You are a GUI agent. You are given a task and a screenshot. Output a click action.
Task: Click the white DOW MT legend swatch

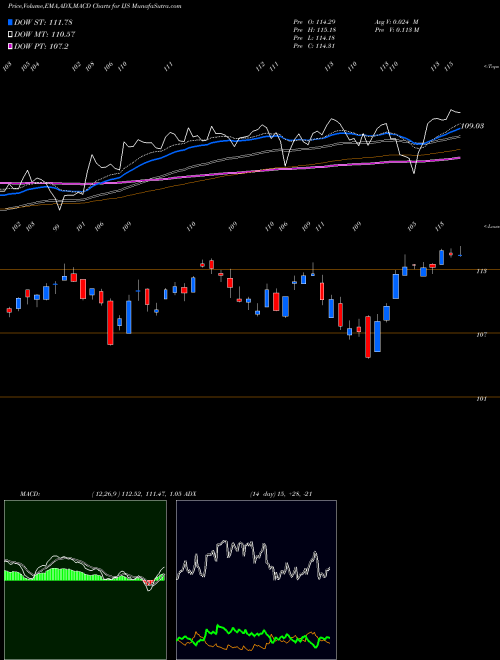tap(11, 34)
